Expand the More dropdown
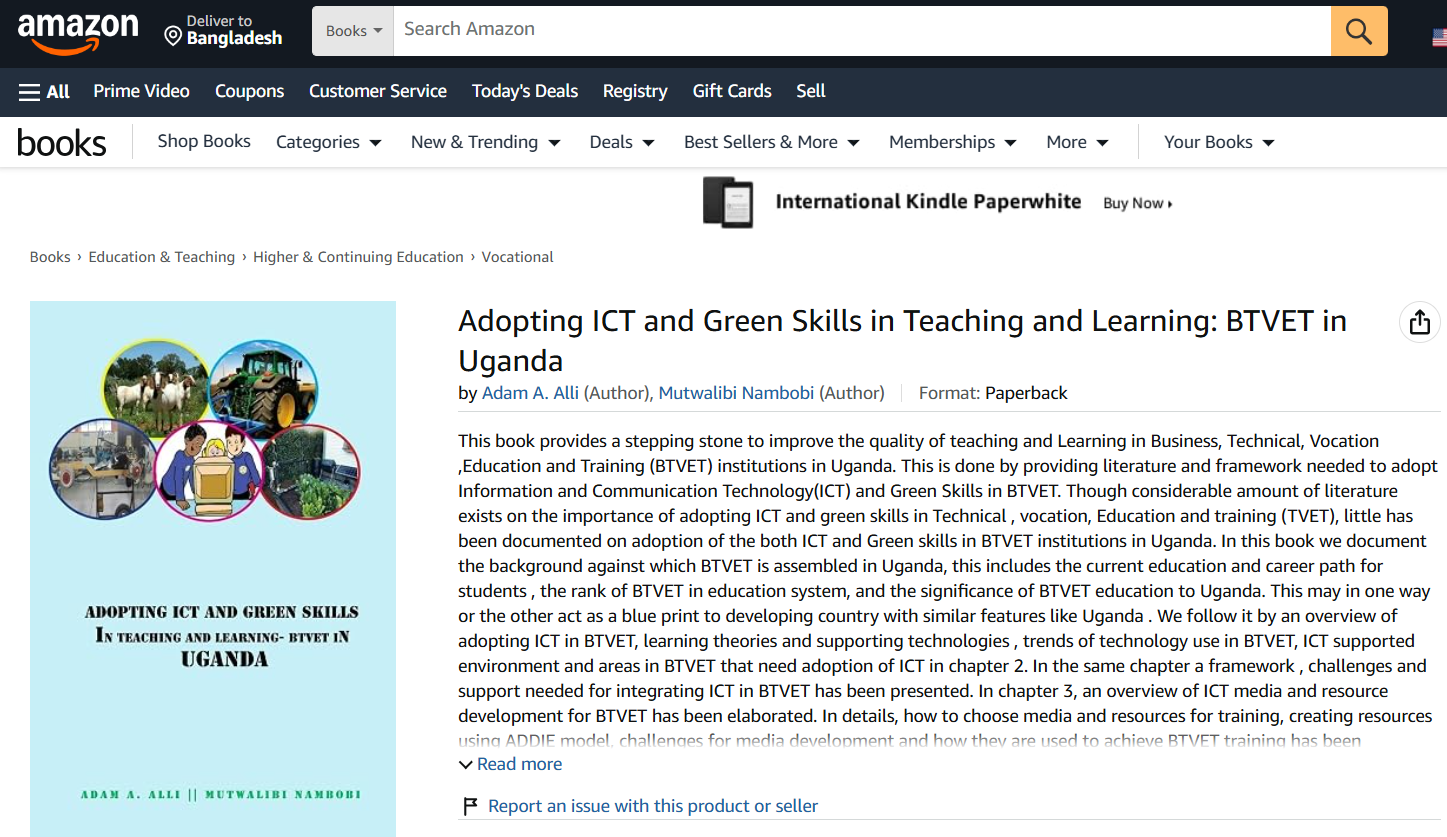The height and width of the screenshot is (837, 1447). pyautogui.click(x=1077, y=142)
